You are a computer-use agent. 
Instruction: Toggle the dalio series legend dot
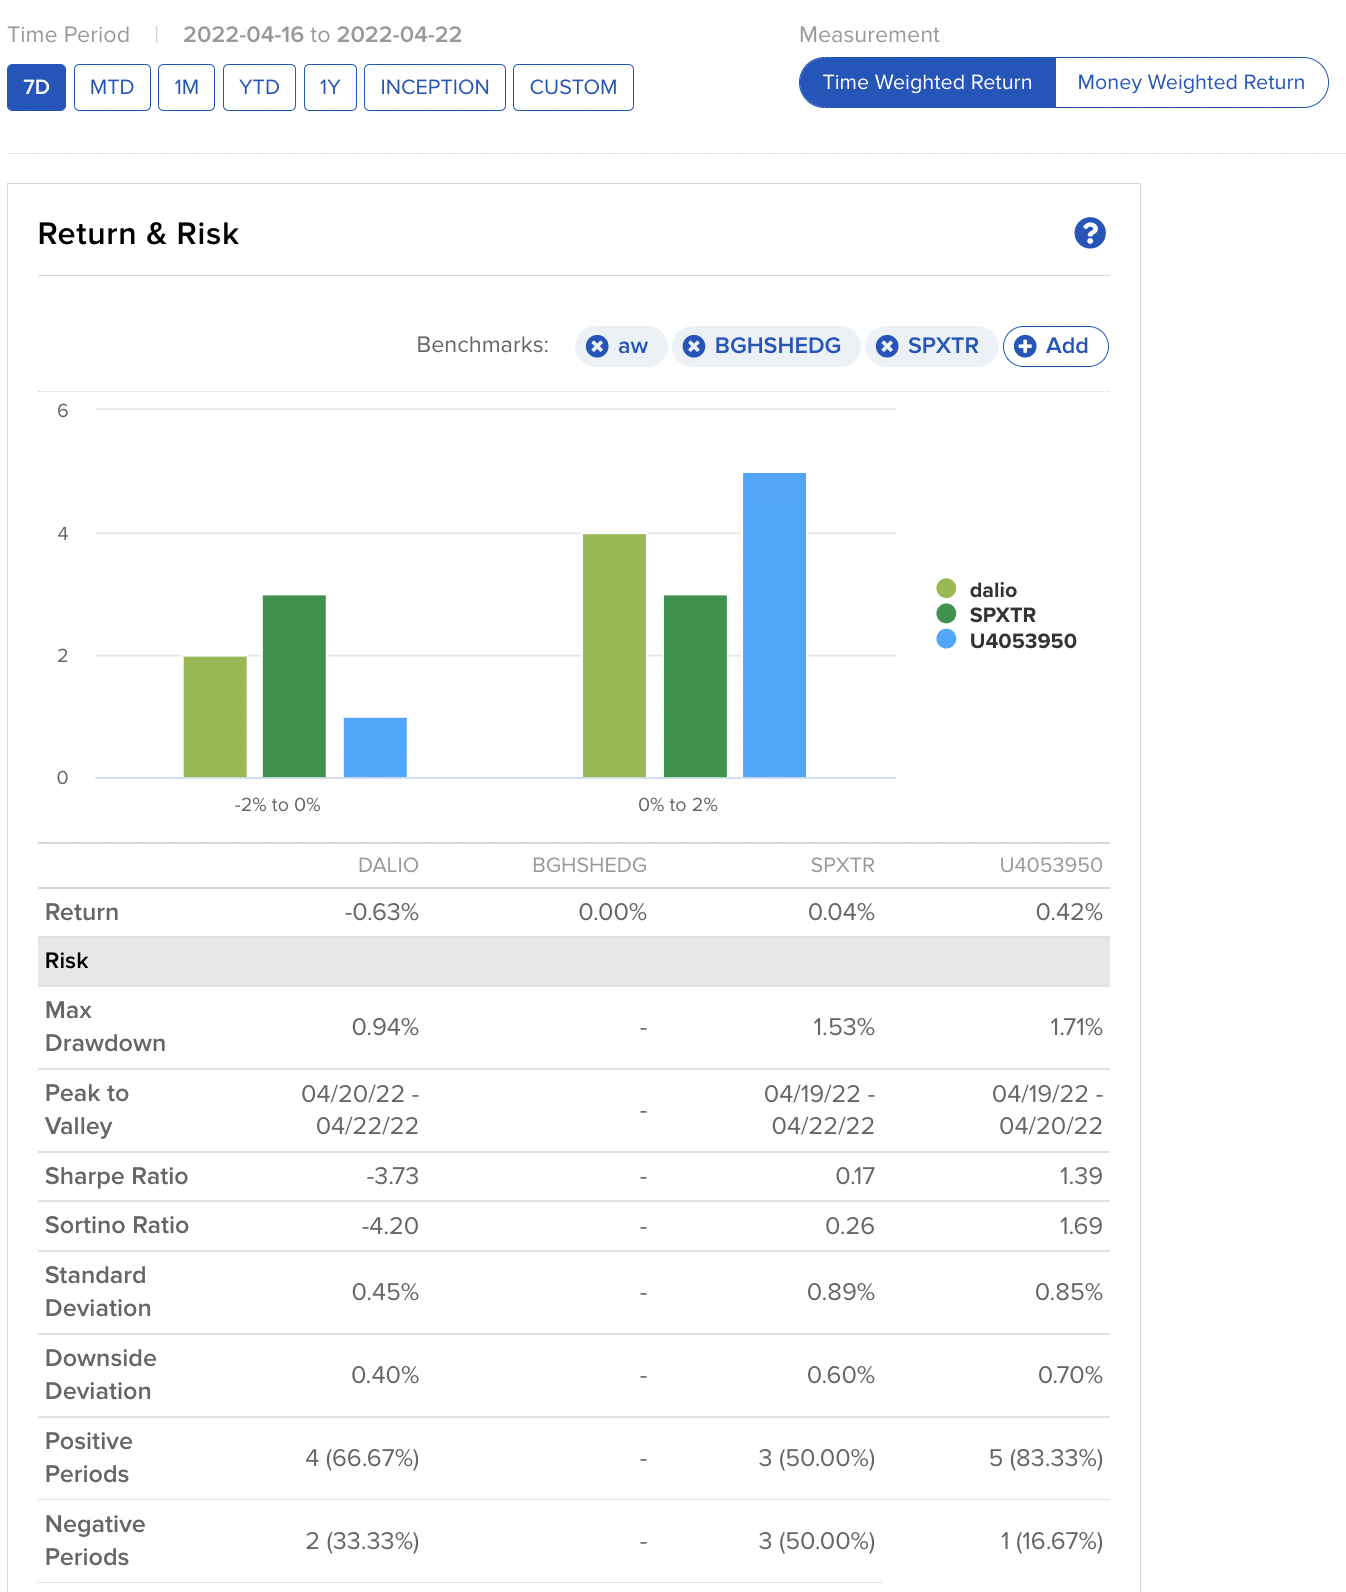point(946,589)
